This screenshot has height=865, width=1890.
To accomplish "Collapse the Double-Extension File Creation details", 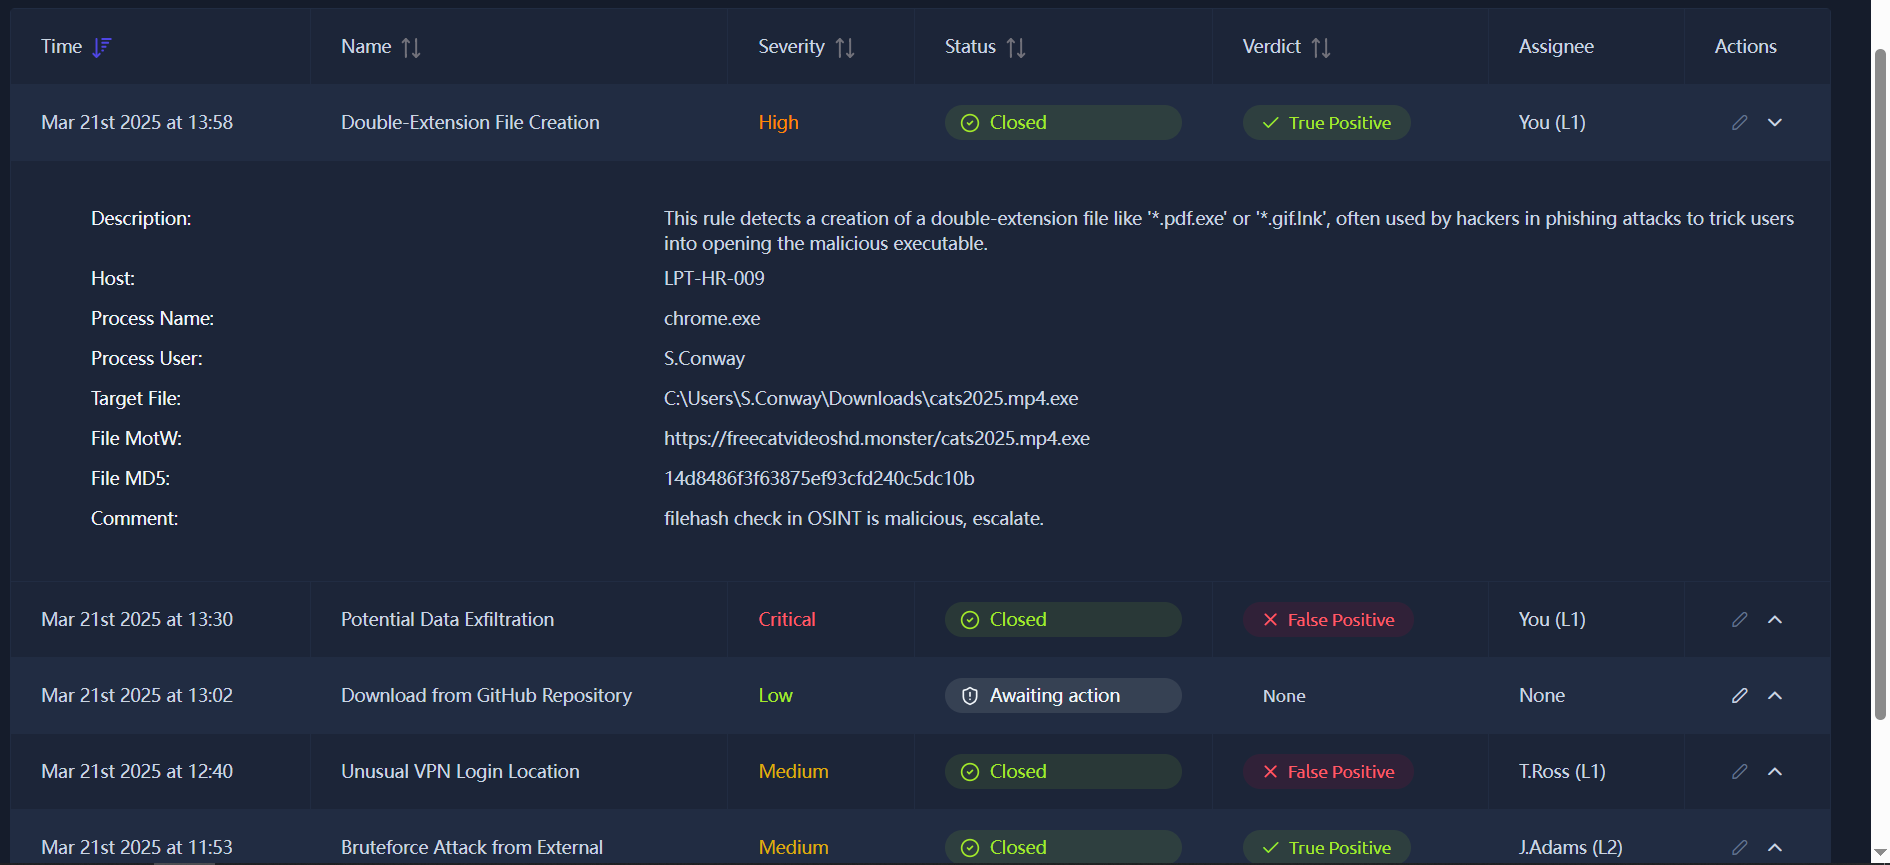I will pyautogui.click(x=1775, y=122).
